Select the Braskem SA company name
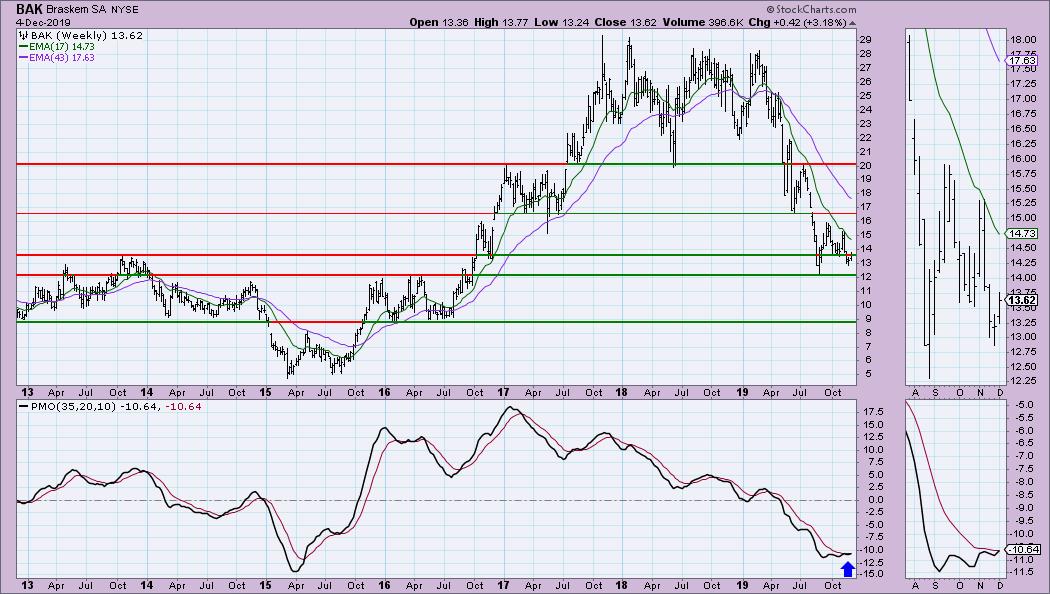Viewport: 1050px width, 594px height. 74,10
